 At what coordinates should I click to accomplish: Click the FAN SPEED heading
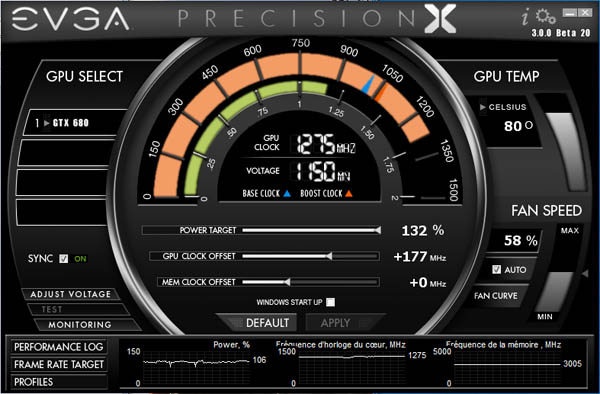click(x=546, y=211)
